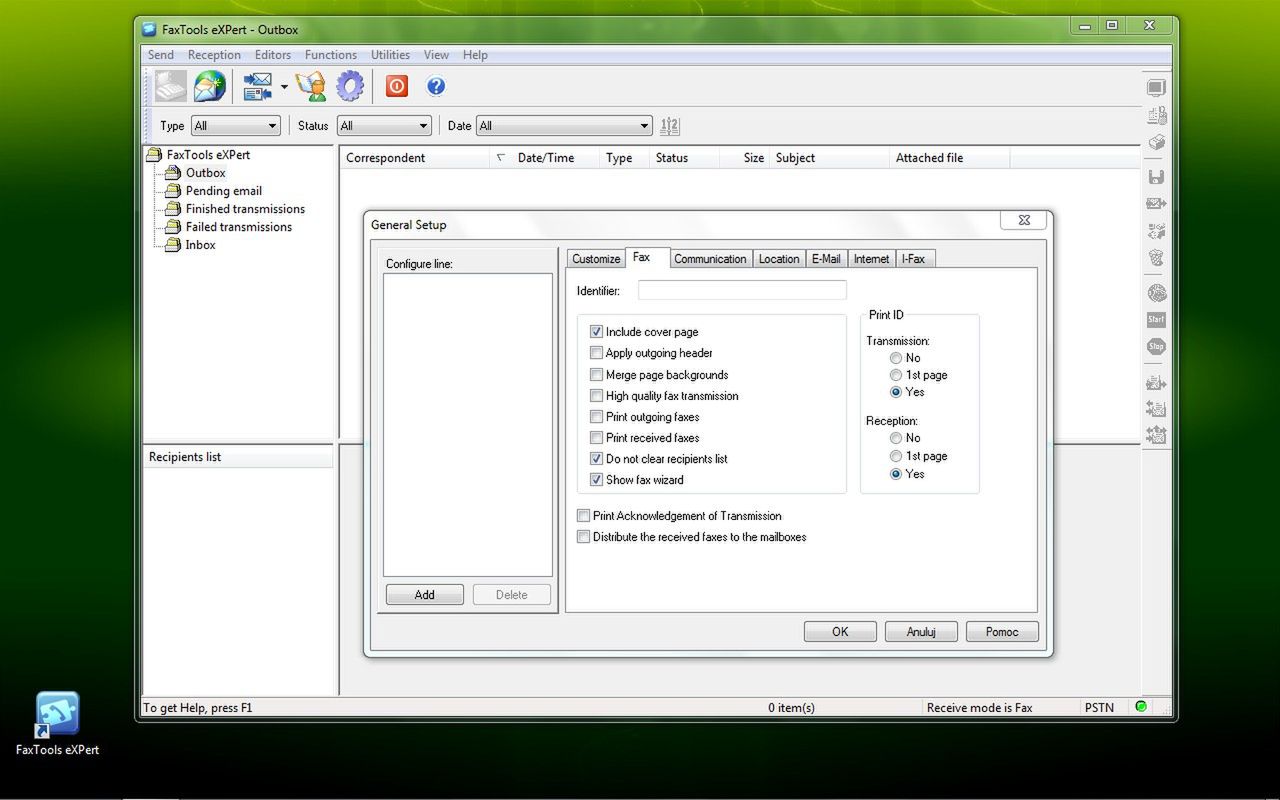Open the Date filter dropdown
Screen dimensions: 1280x800
click(564, 126)
